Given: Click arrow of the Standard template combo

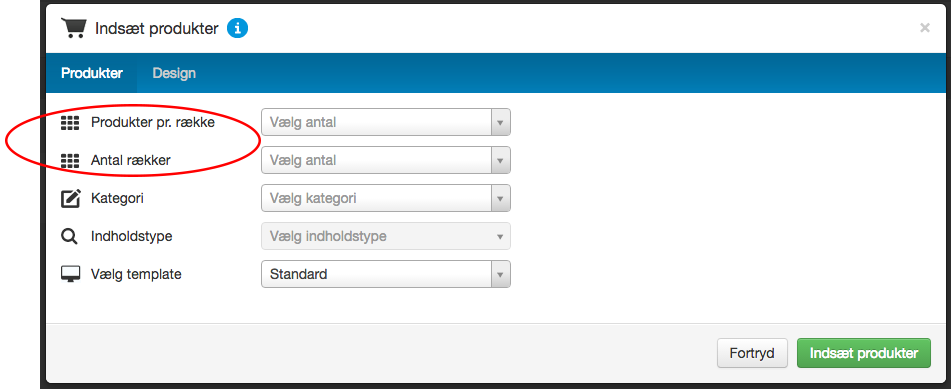Looking at the screenshot, I should (500, 274).
